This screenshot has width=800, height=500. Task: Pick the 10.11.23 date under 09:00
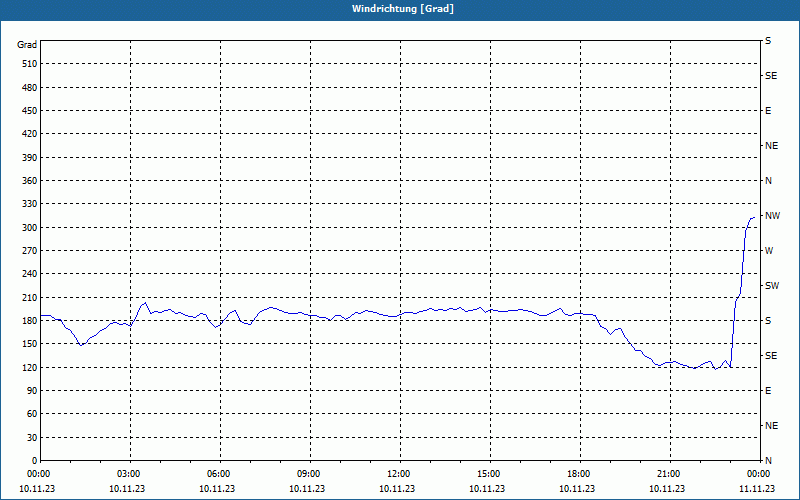[x=307, y=489]
